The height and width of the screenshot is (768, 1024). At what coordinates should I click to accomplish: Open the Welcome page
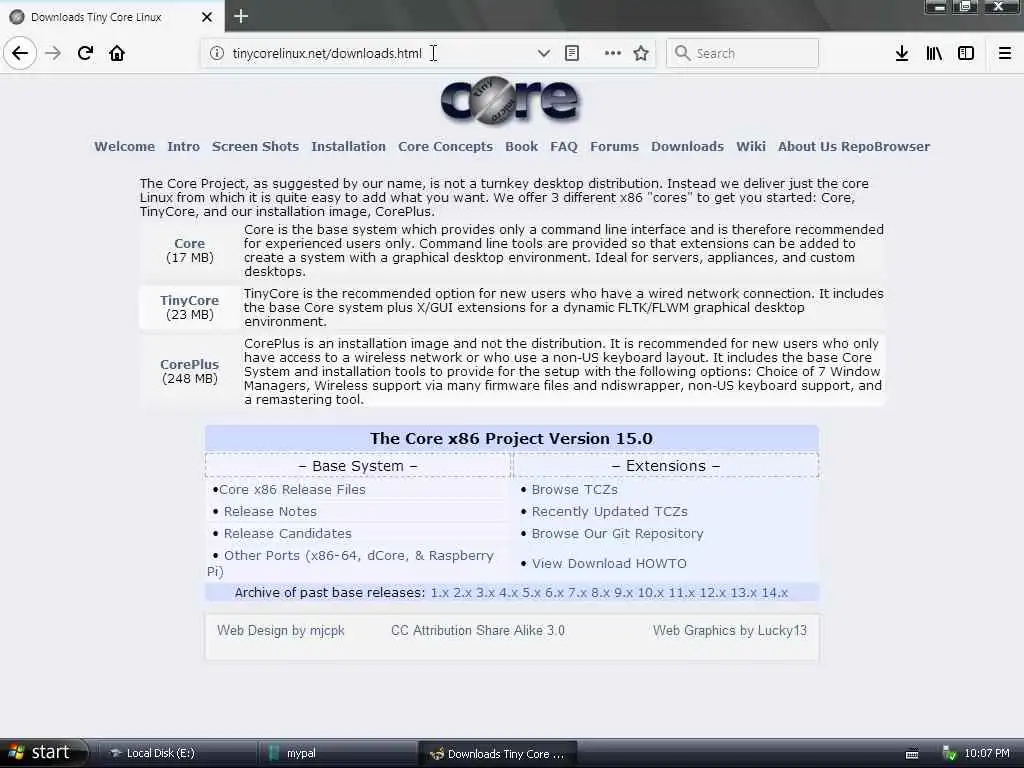point(125,146)
